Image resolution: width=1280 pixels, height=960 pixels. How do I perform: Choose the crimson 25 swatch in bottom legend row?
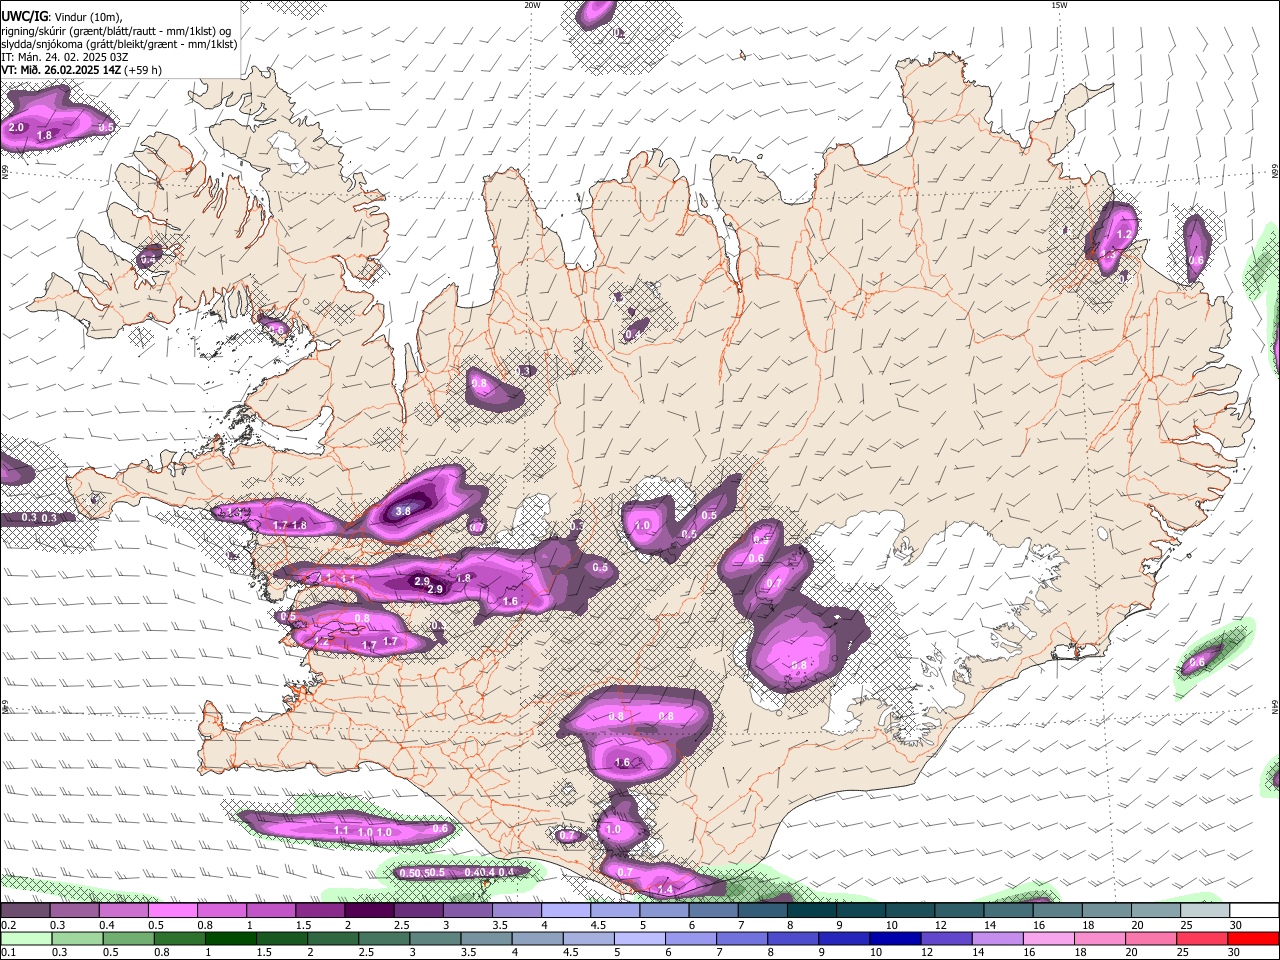[1202, 939]
